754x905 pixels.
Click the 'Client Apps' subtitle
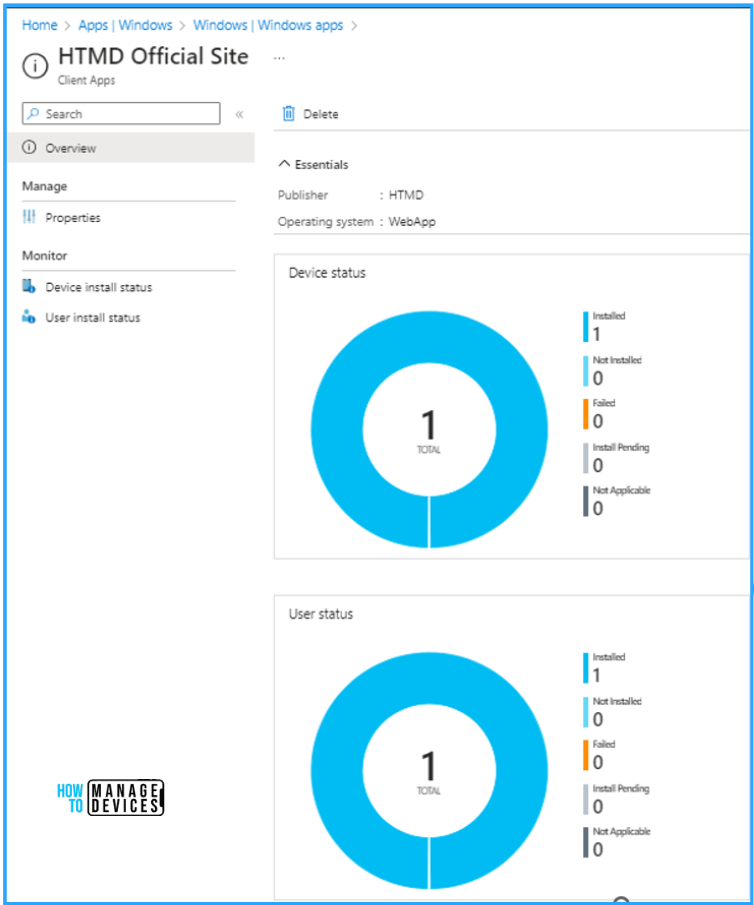point(86,80)
